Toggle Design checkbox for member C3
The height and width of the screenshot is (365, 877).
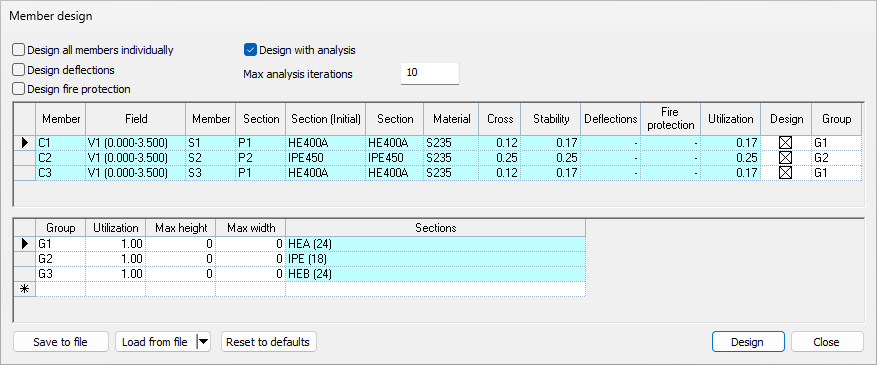tap(785, 173)
